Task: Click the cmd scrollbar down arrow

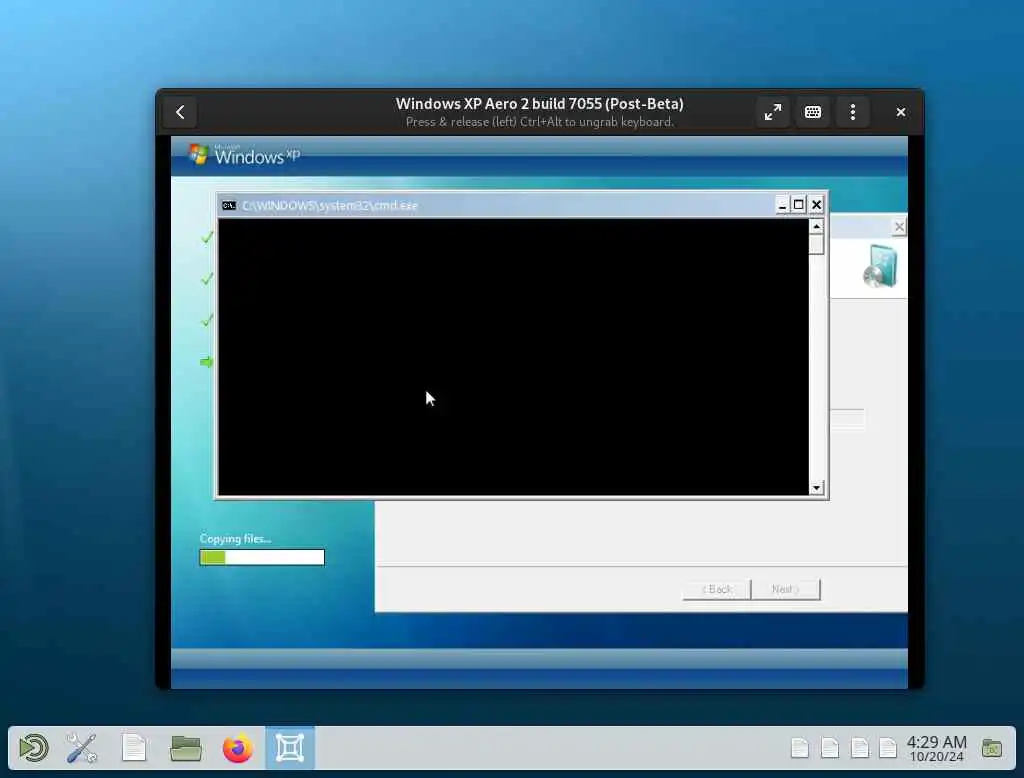Action: click(x=816, y=488)
